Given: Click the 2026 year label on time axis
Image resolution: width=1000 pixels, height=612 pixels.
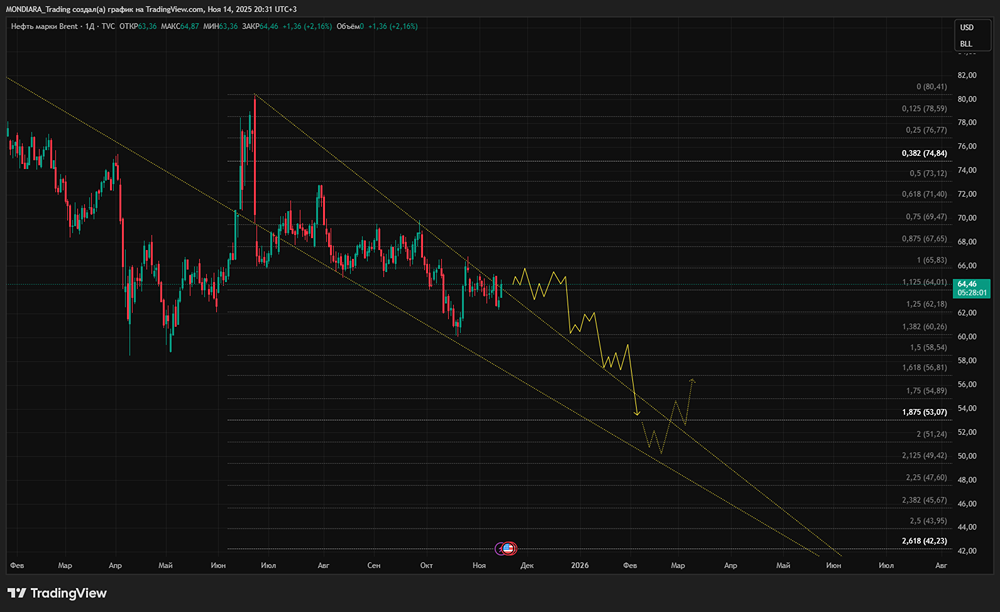Looking at the screenshot, I should pyautogui.click(x=580, y=565).
